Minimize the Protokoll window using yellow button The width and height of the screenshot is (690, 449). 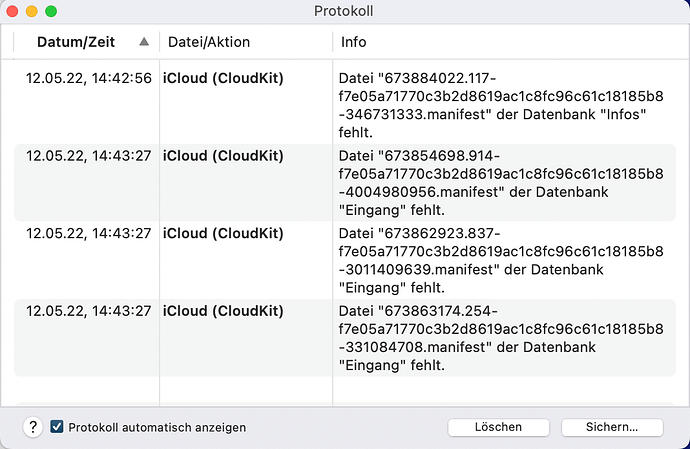click(x=32, y=11)
